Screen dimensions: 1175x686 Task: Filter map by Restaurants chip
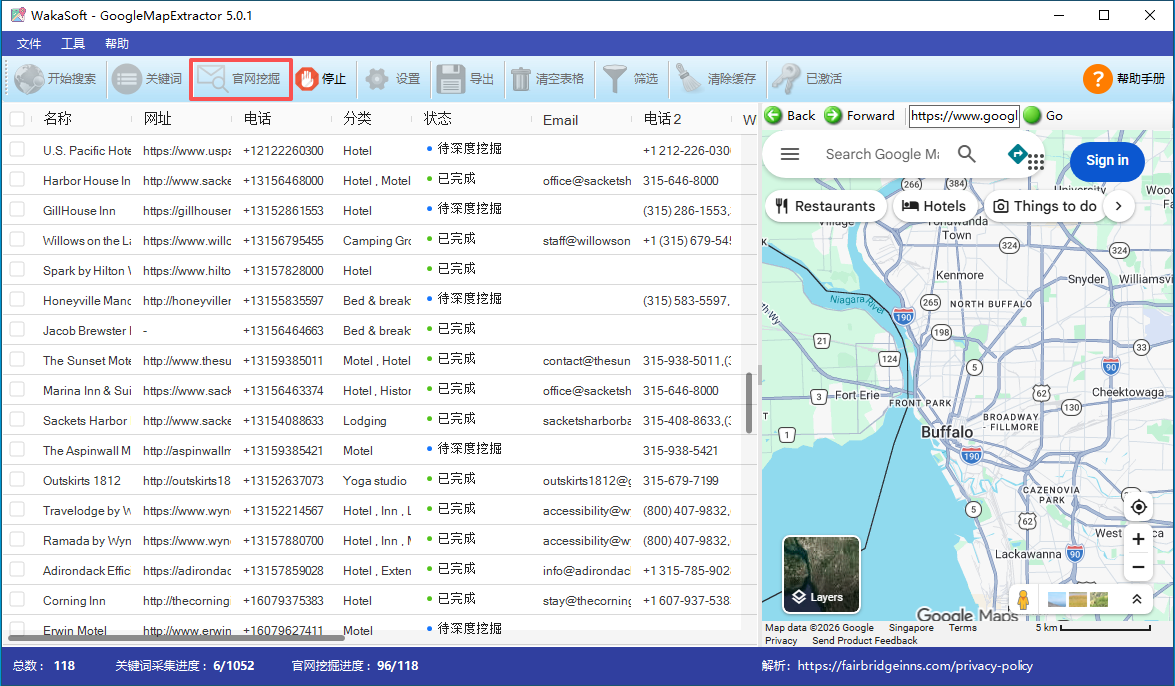[826, 206]
